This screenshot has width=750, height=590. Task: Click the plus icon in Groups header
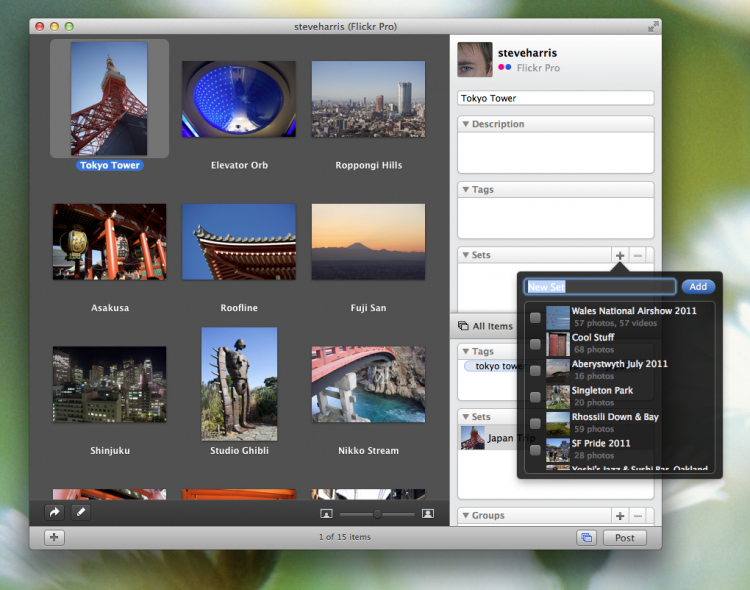(x=620, y=516)
